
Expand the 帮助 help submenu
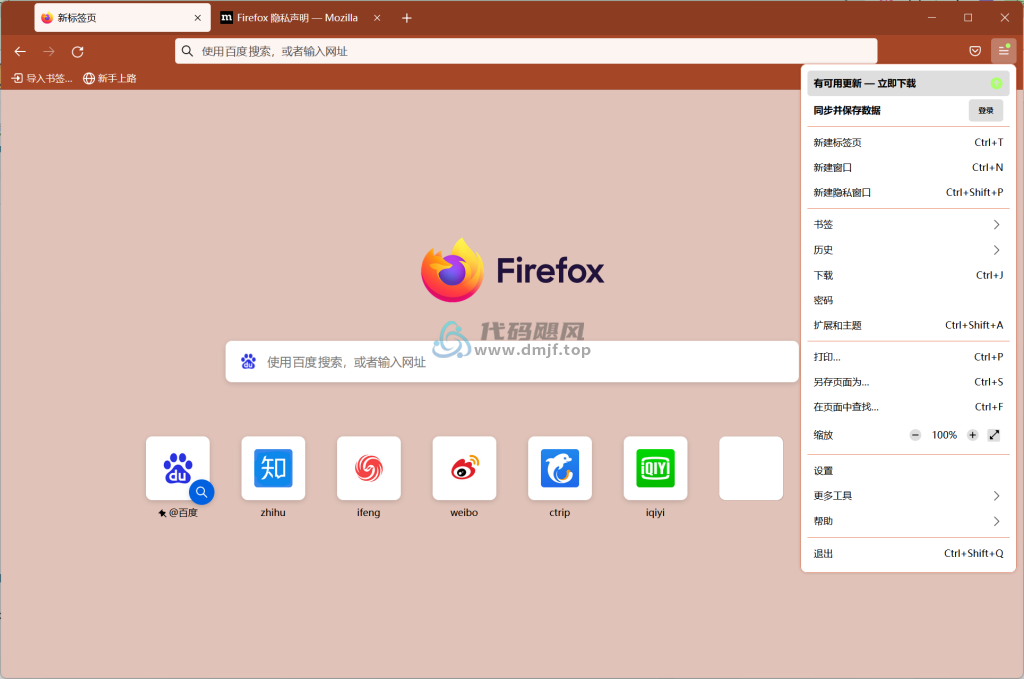[x=908, y=521]
